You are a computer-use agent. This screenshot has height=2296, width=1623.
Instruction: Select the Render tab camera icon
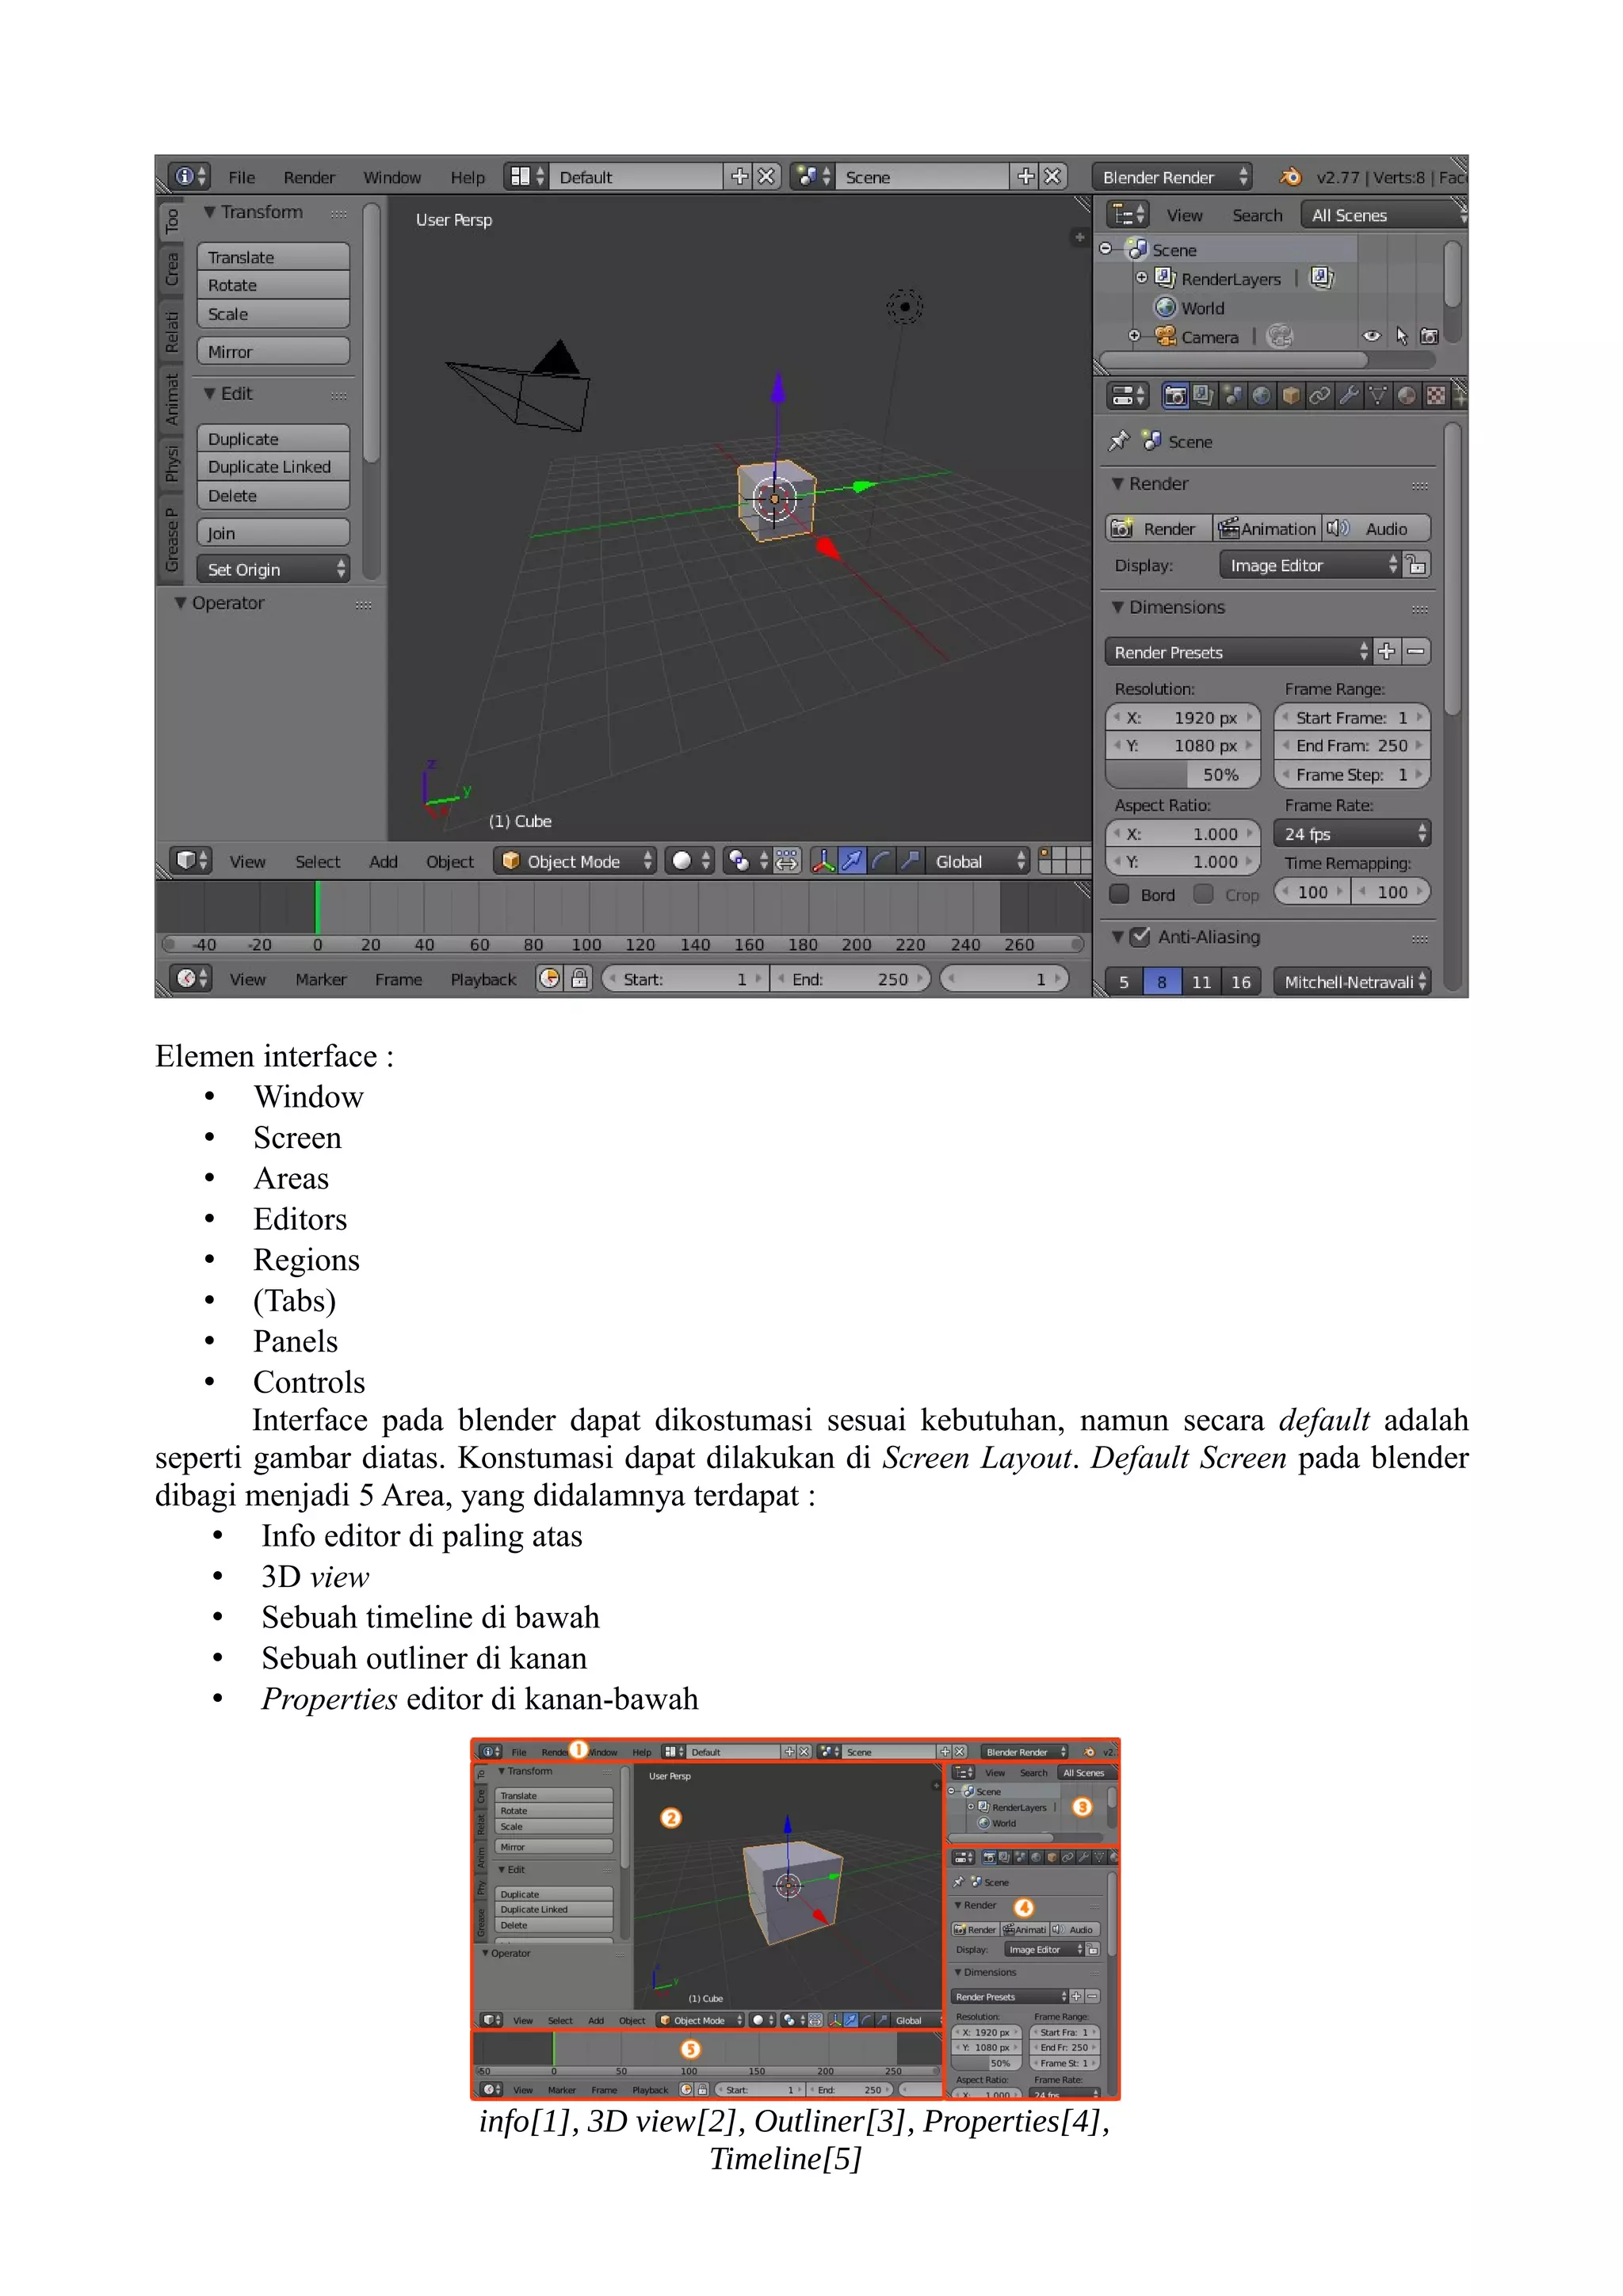(x=1175, y=395)
